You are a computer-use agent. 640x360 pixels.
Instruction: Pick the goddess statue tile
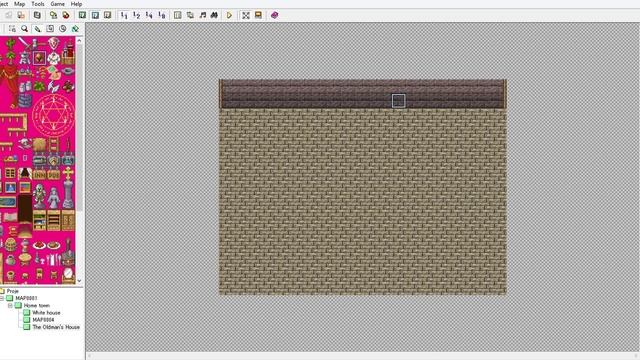pyautogui.click(x=53, y=198)
